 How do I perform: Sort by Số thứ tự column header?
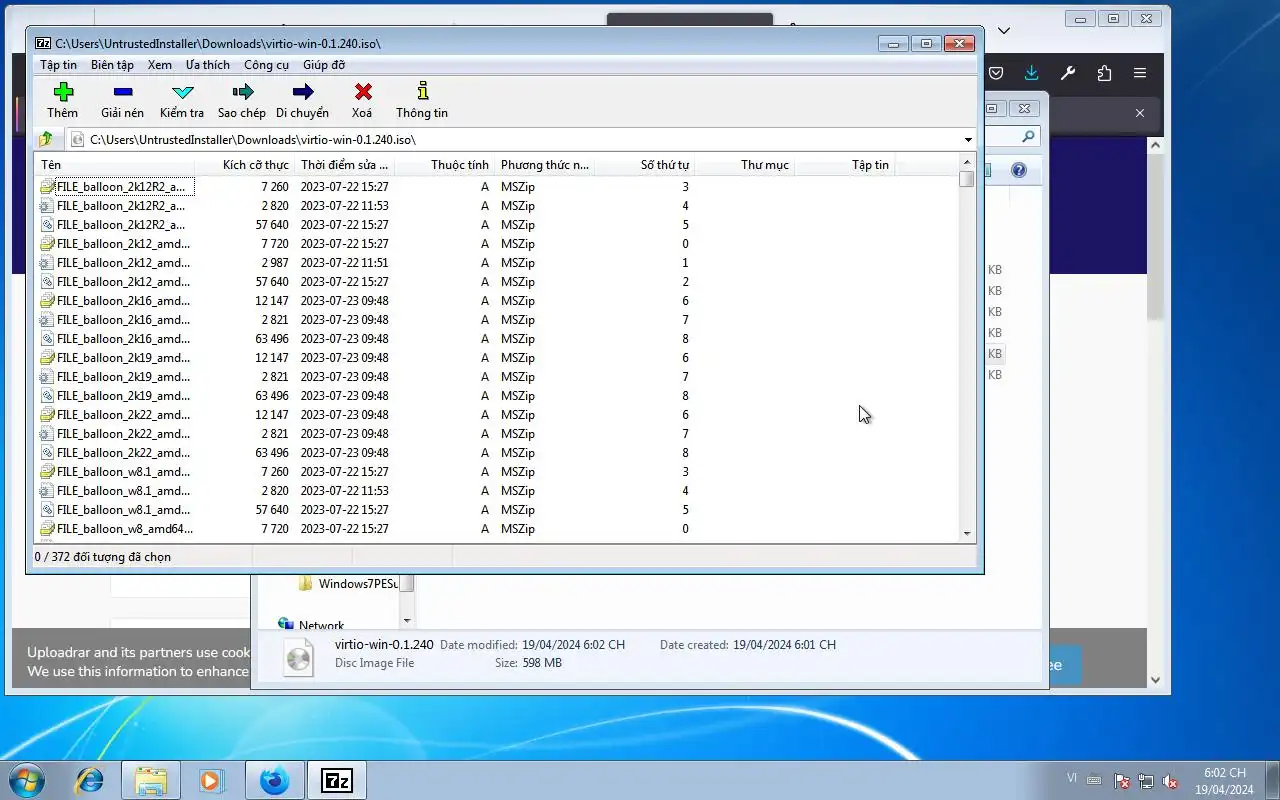coord(644,165)
